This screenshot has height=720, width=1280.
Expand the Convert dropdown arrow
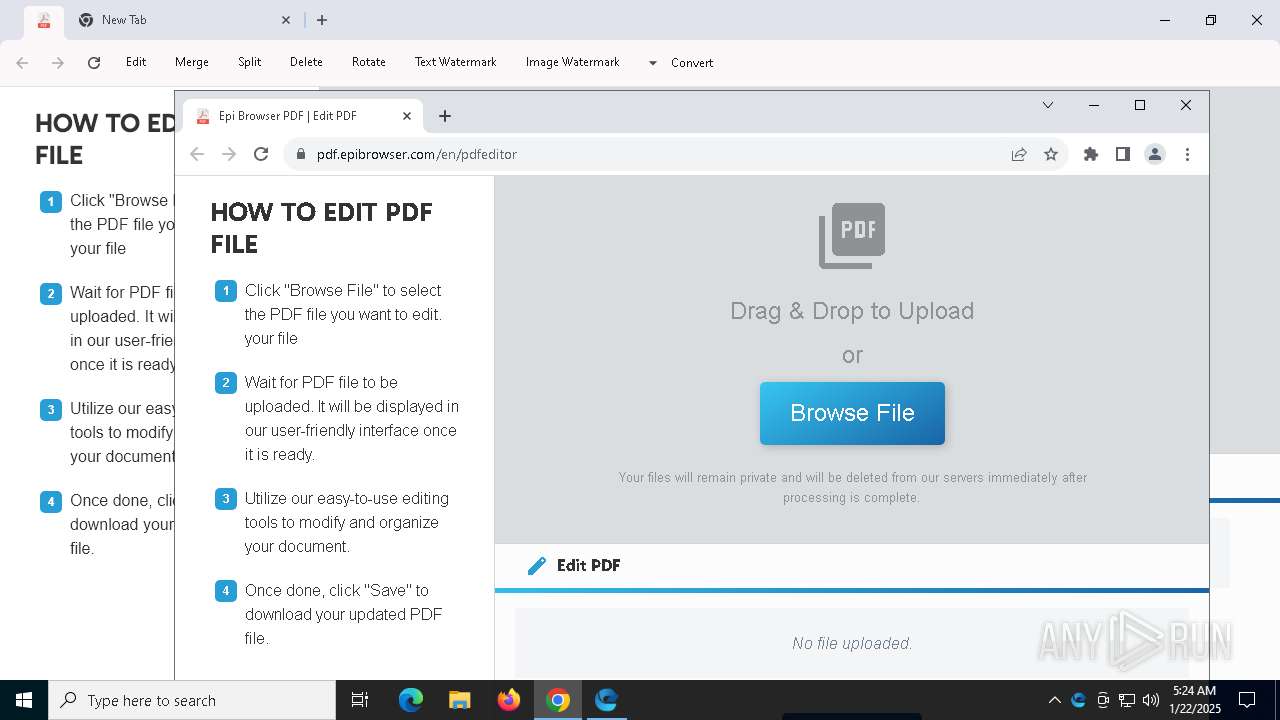click(653, 63)
